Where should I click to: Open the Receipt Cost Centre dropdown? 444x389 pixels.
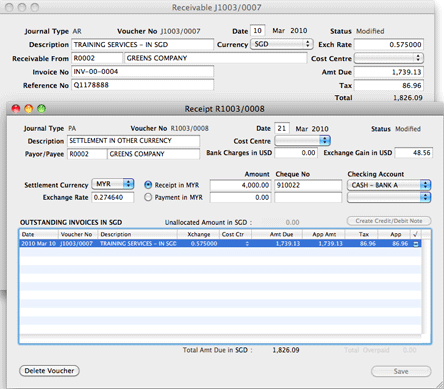point(302,141)
